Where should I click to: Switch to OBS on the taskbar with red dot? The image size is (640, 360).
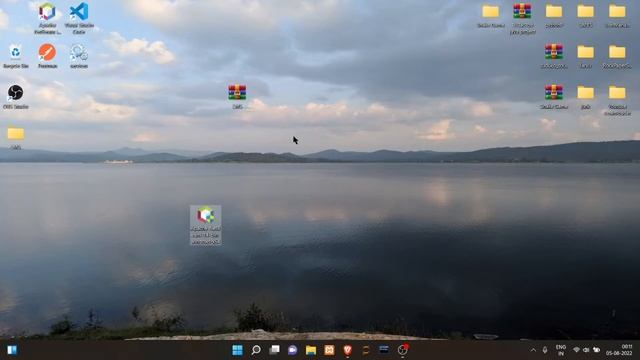pos(403,350)
